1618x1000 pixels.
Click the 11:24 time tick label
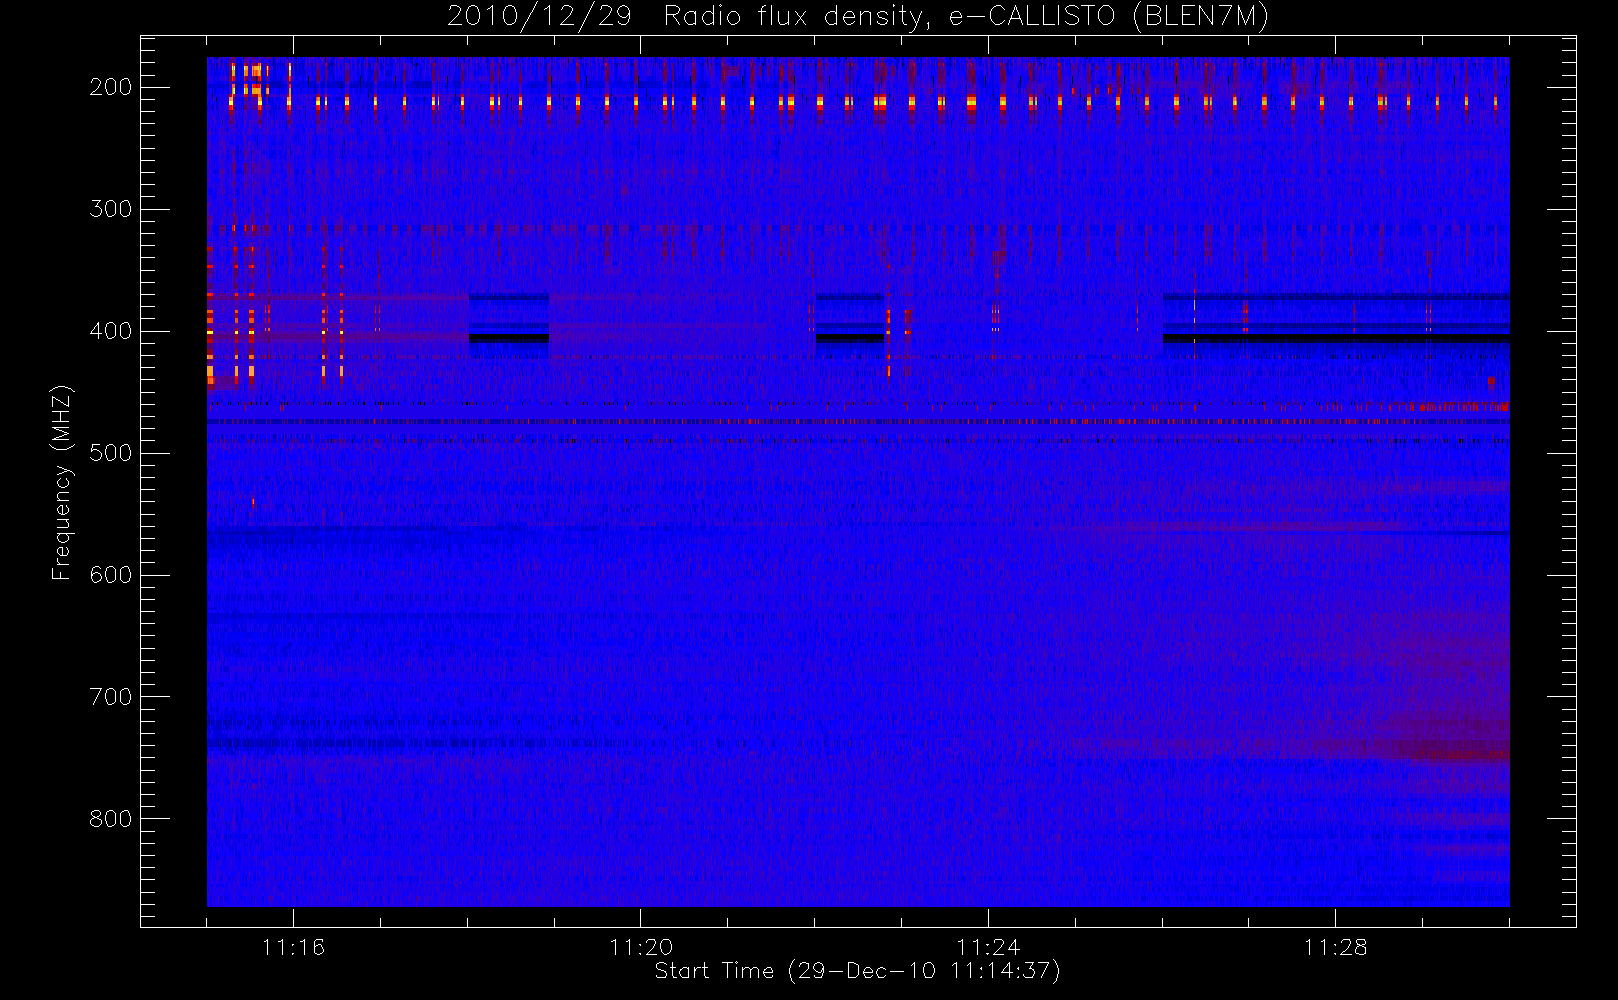tap(988, 947)
